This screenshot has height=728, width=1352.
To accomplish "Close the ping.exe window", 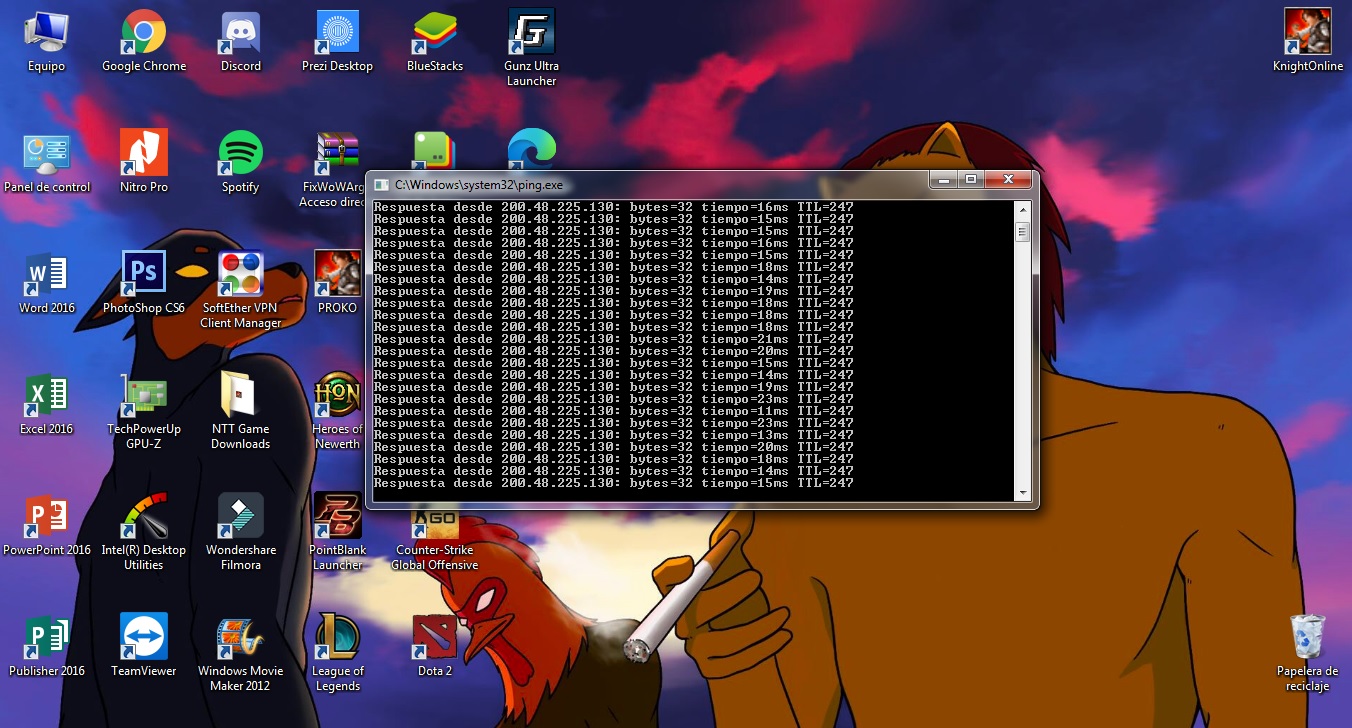I will [1008, 179].
